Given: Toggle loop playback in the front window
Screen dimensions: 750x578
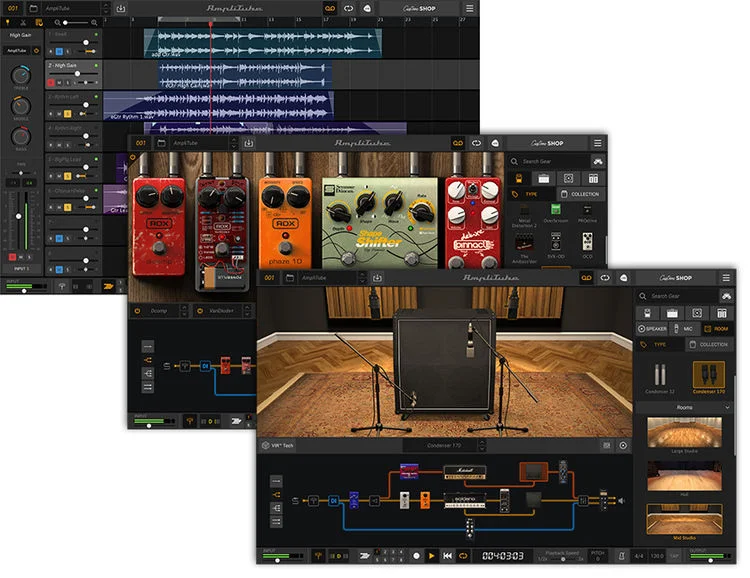Looking at the screenshot, I should [x=463, y=556].
